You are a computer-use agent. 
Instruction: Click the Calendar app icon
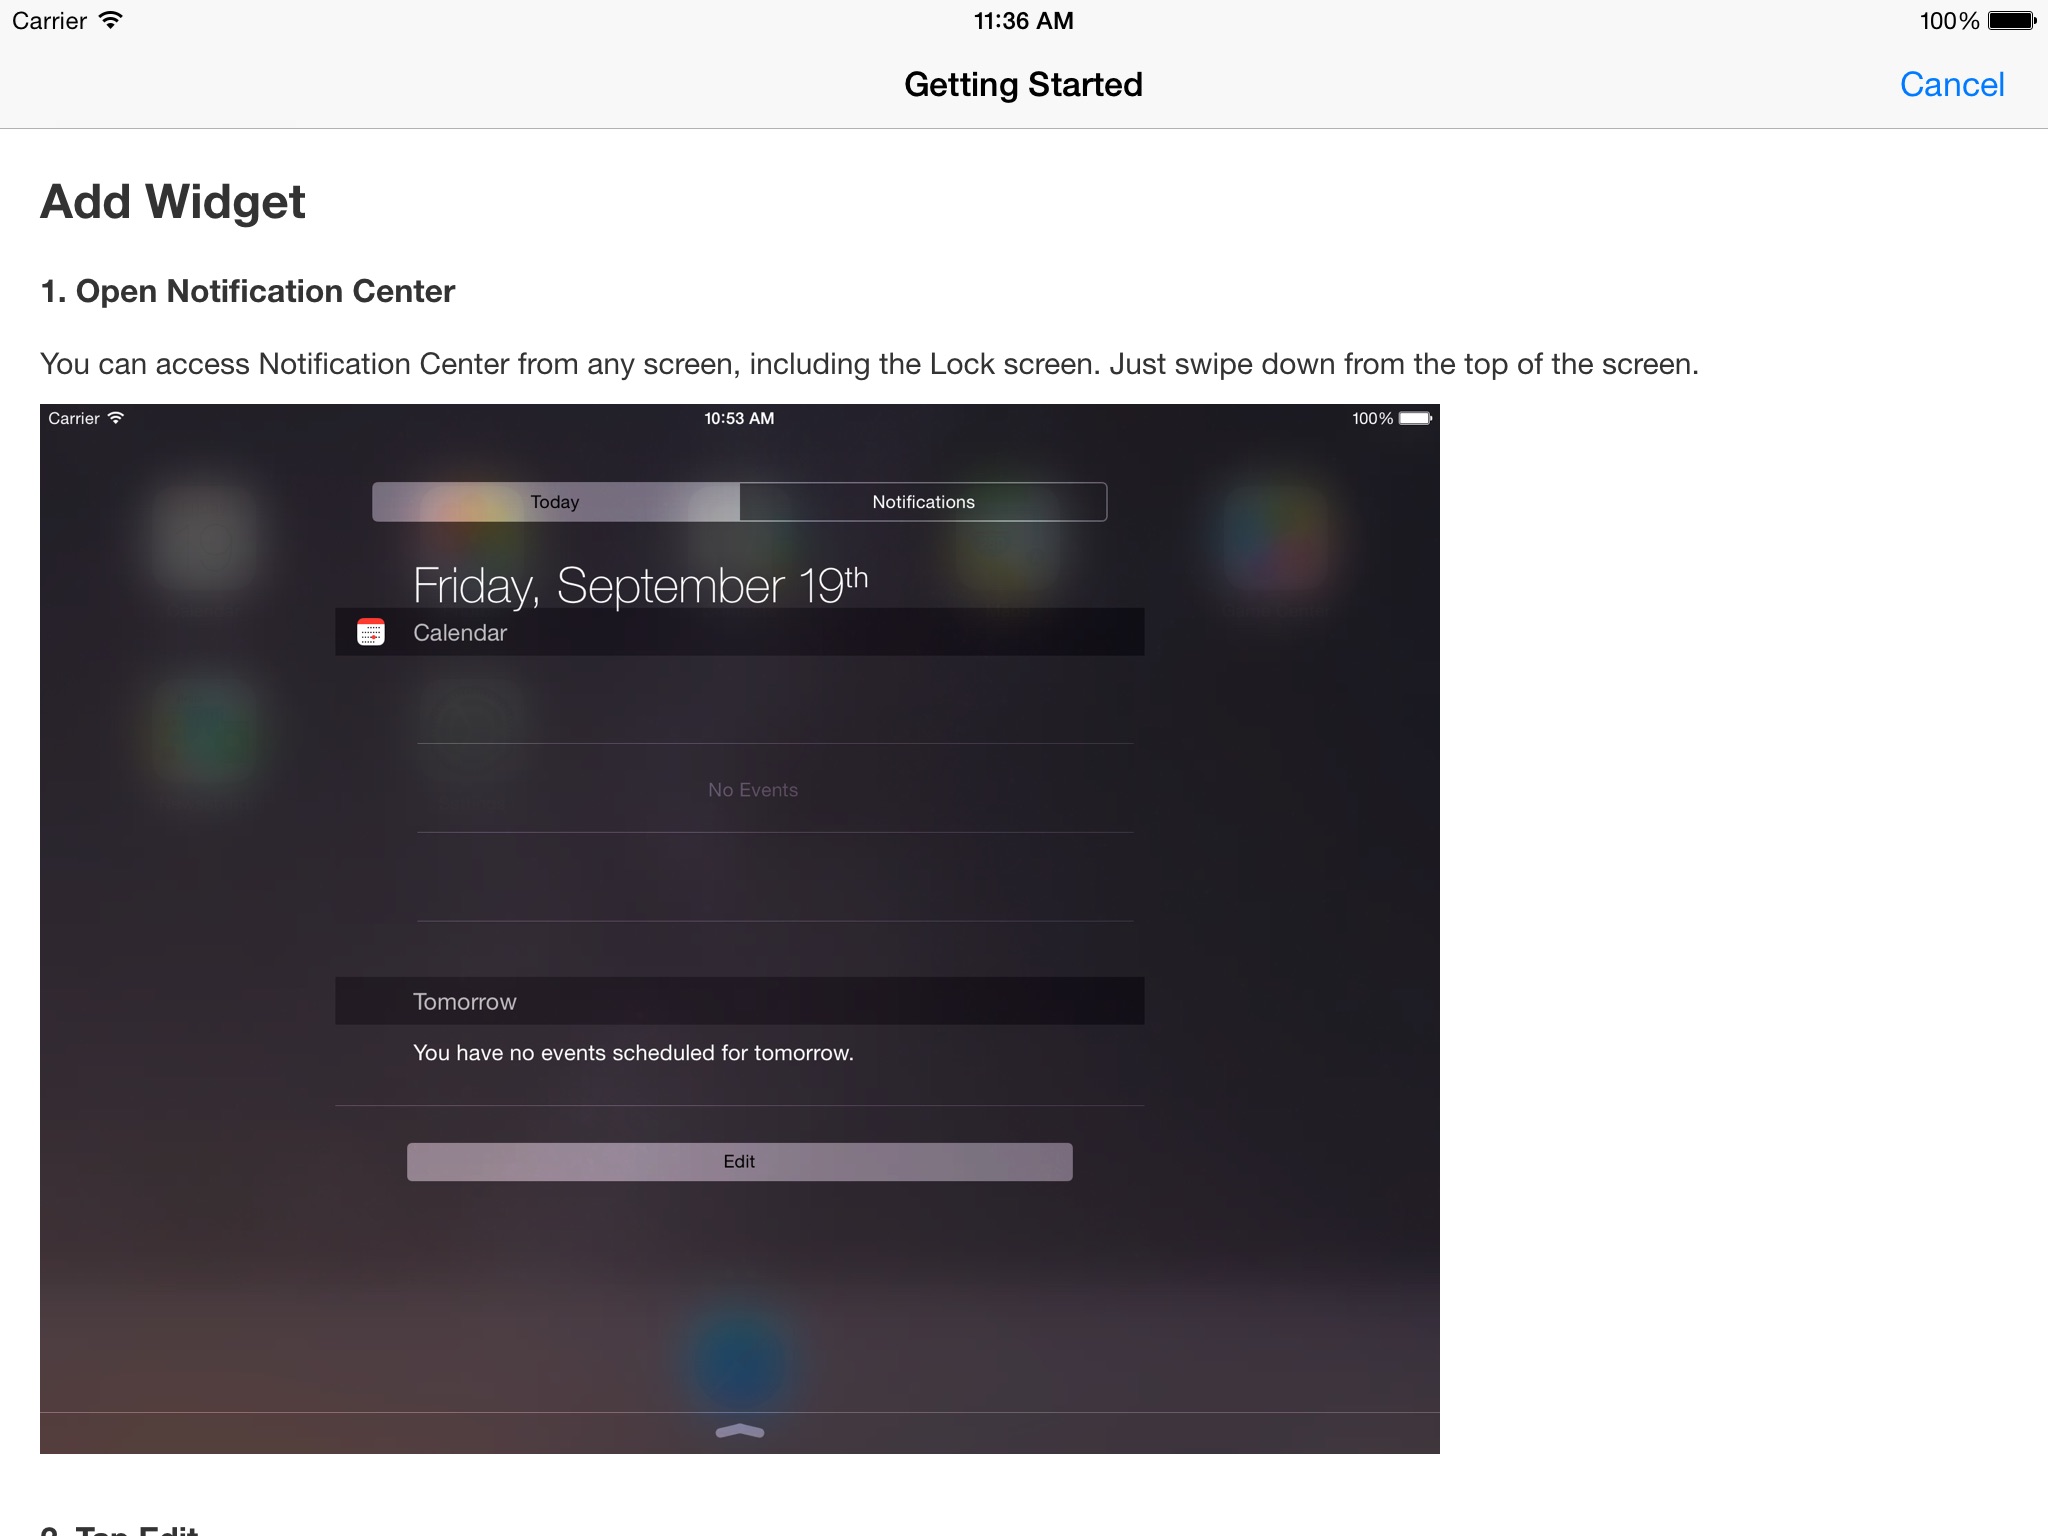pyautogui.click(x=371, y=633)
